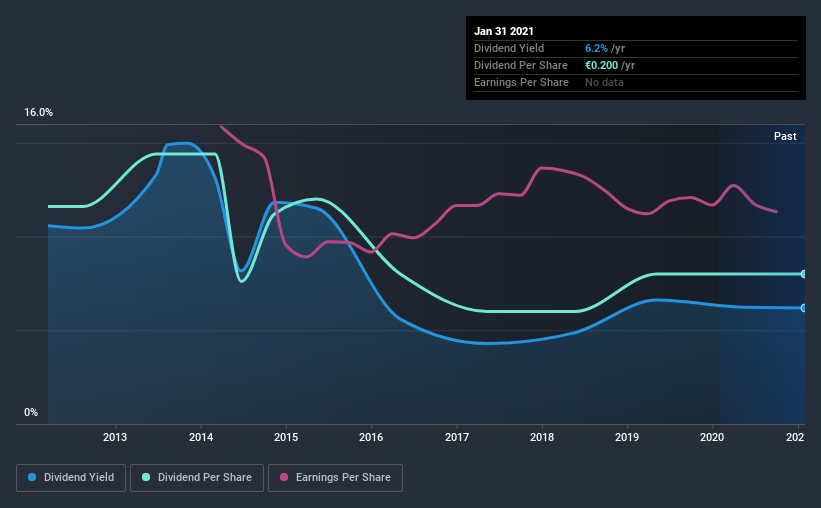Click the 2018 x-axis label
Image resolution: width=821 pixels, height=508 pixels.
[x=541, y=437]
